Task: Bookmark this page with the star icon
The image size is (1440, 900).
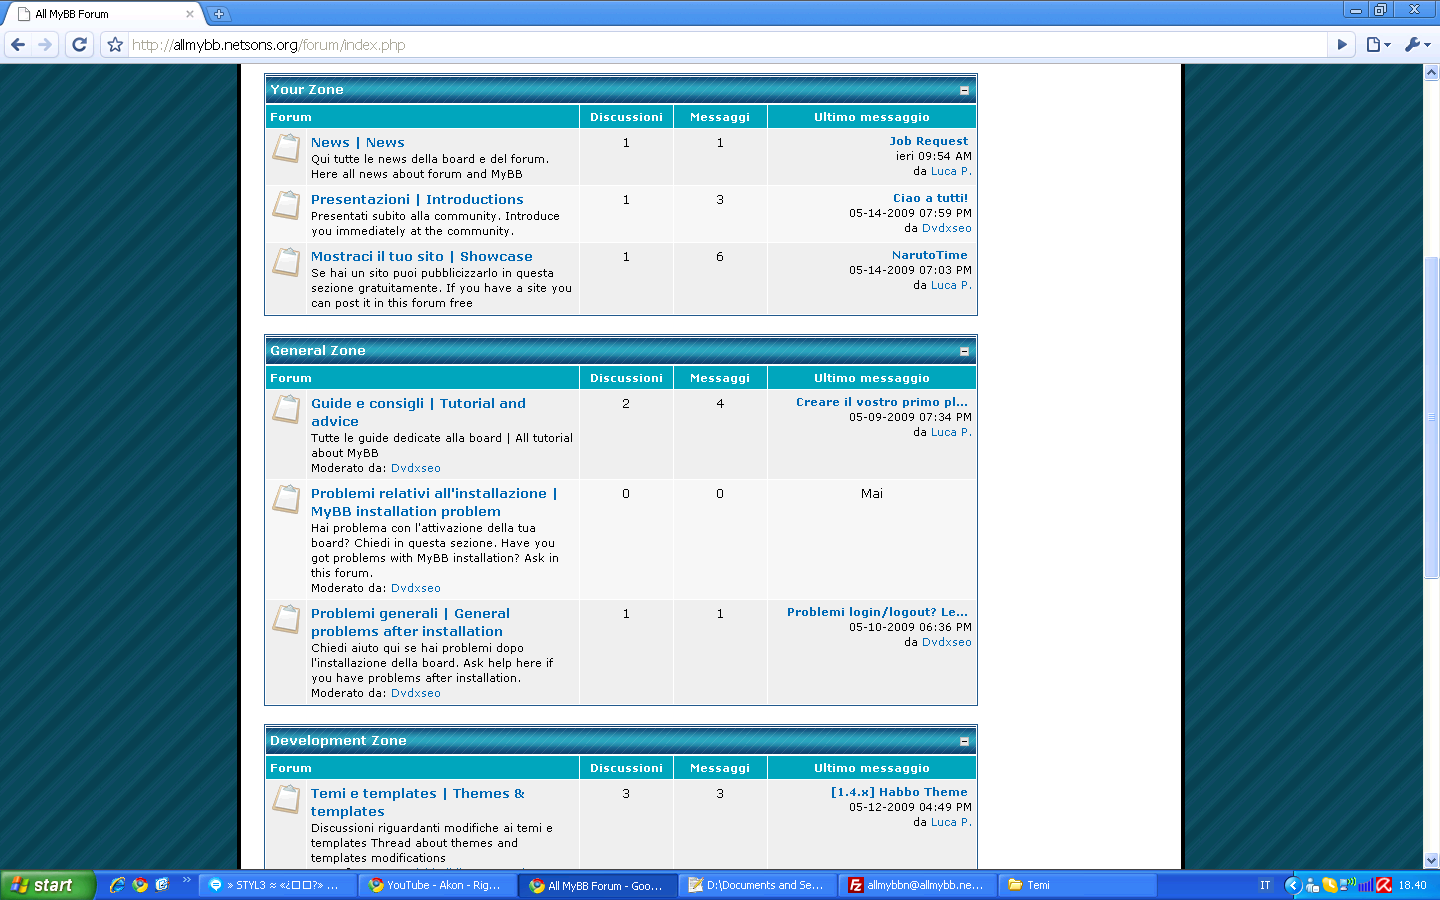Action: click(115, 45)
